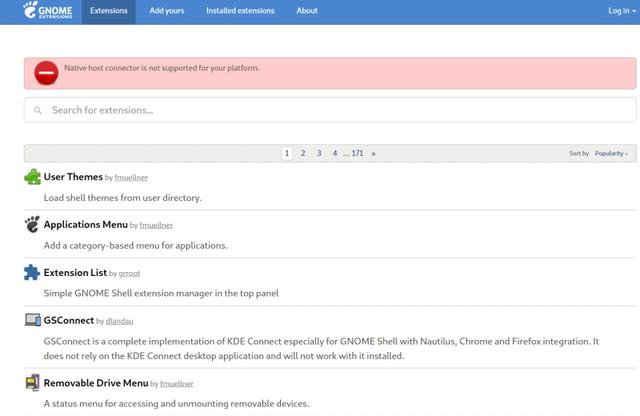The image size is (640, 416).
Task: Click 'Load shell themes from user directory.' text
Action: point(122,198)
